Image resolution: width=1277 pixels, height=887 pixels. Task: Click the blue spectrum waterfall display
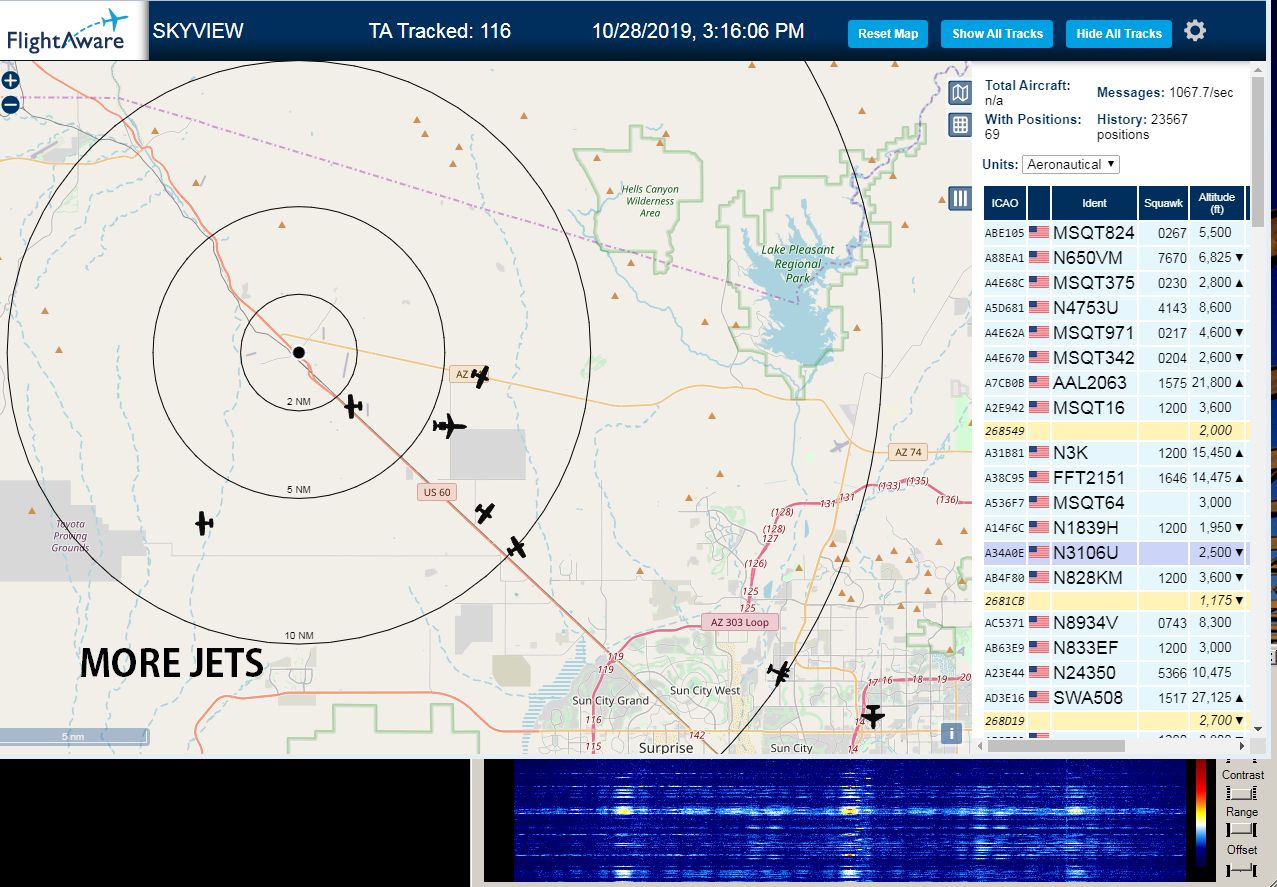click(x=849, y=820)
